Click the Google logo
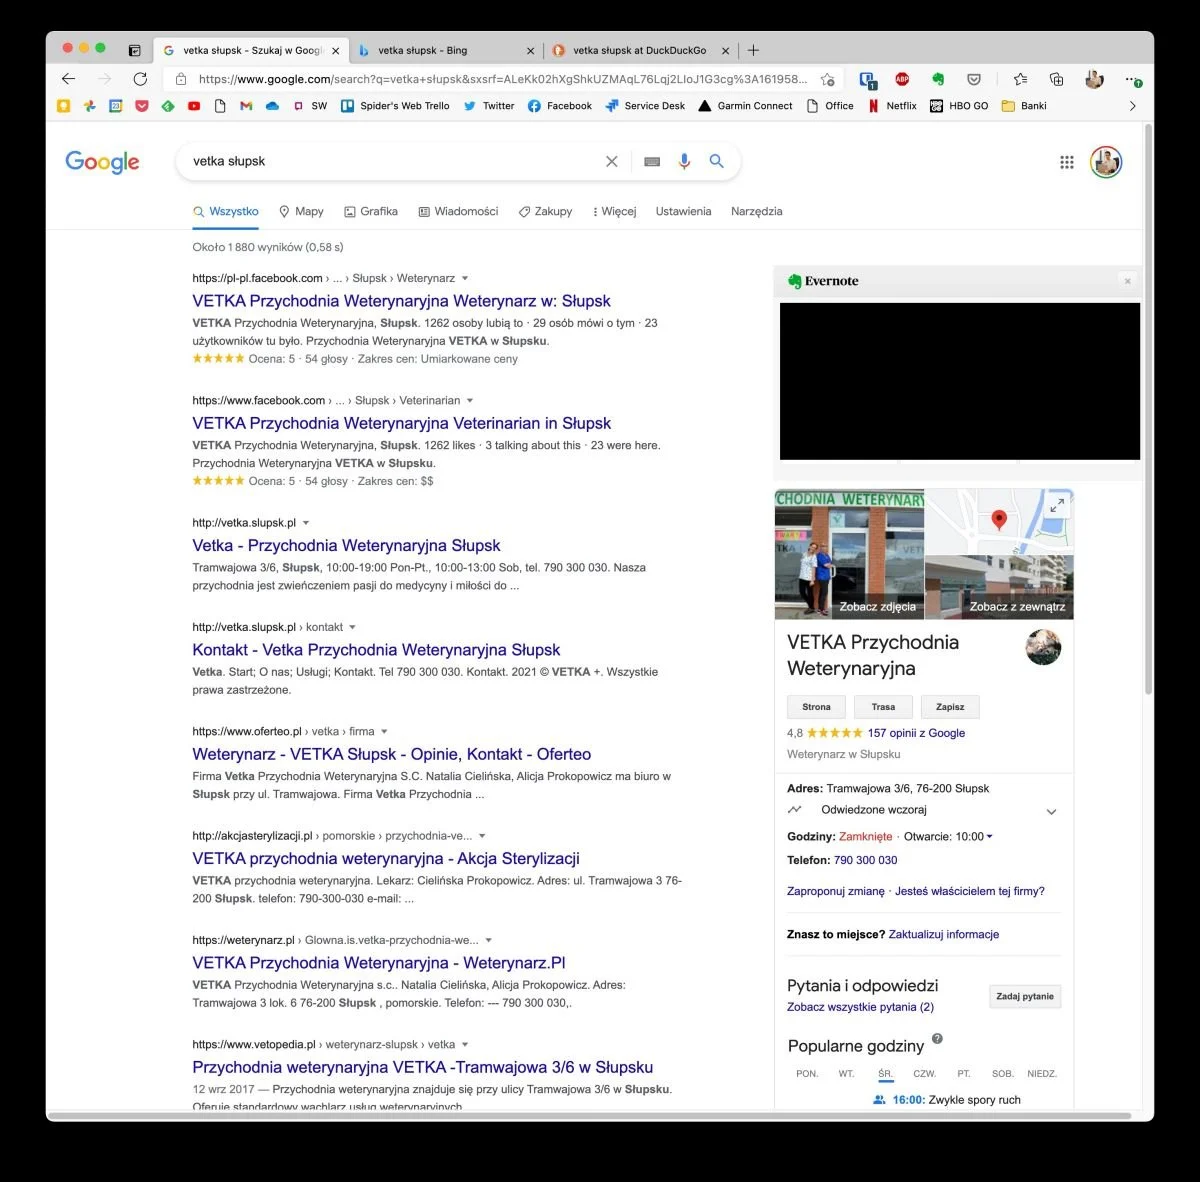 [x=102, y=162]
